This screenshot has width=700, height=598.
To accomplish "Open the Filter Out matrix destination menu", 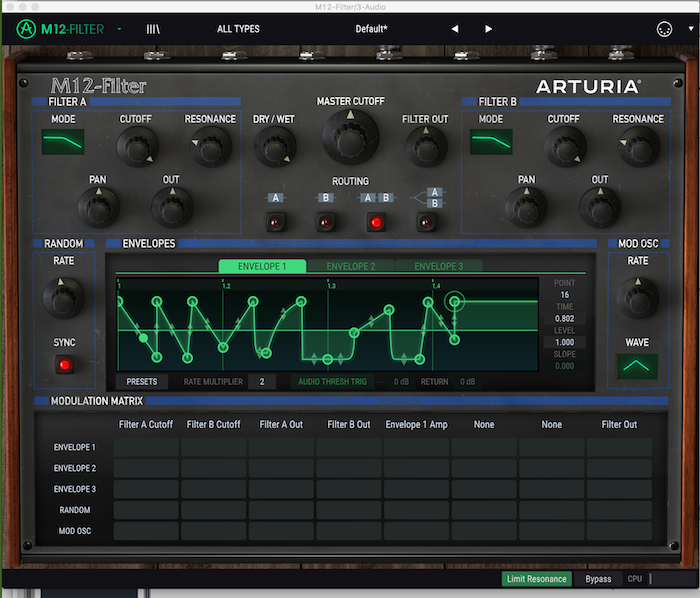I will [x=619, y=424].
